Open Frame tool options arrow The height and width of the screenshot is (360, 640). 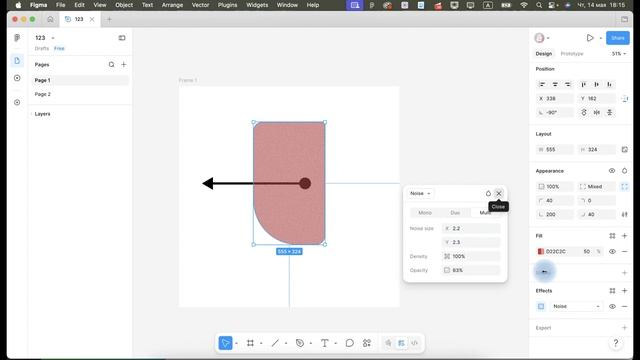[261, 343]
